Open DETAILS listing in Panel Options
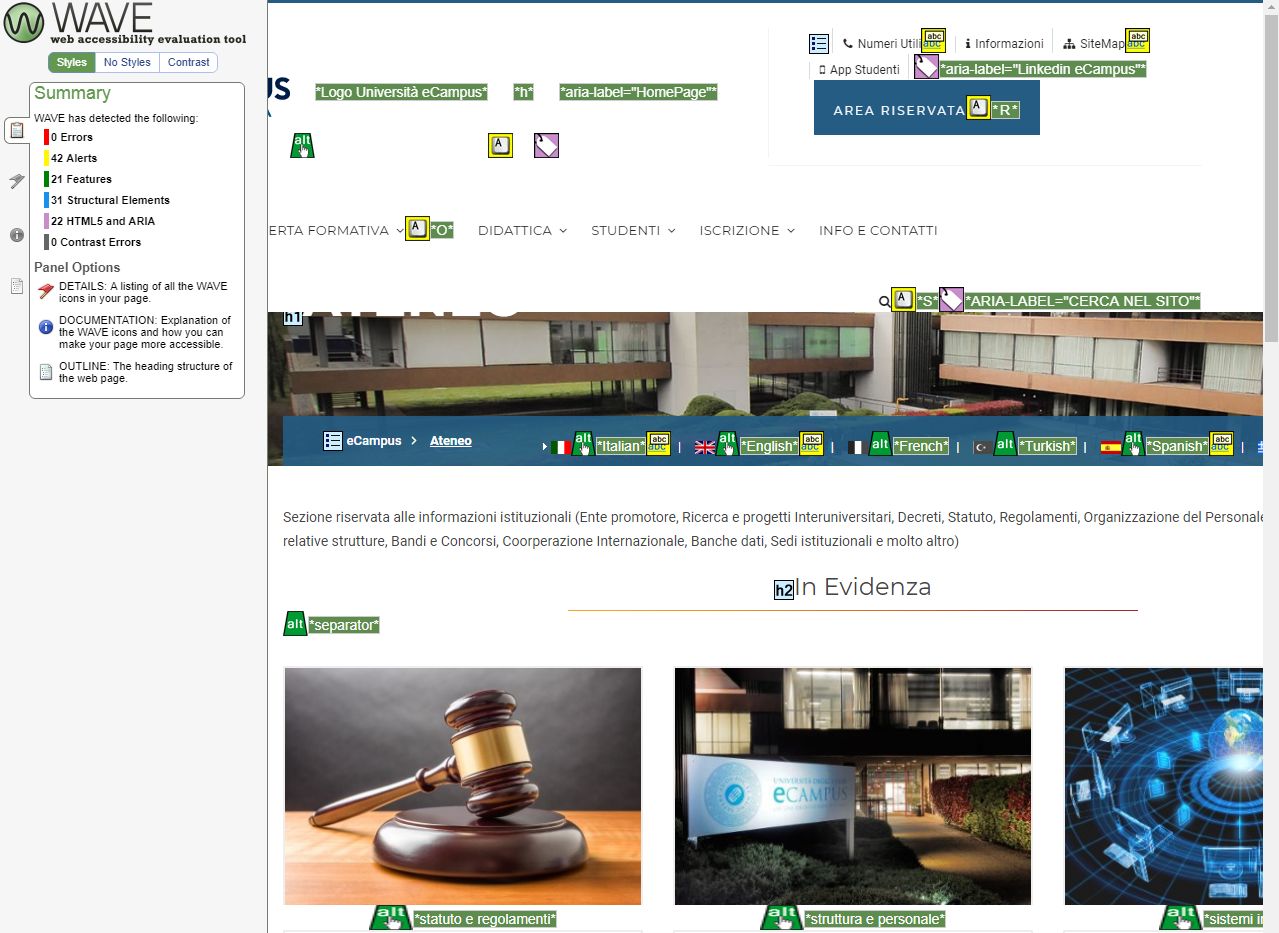This screenshot has width=1279, height=933. (x=135, y=292)
